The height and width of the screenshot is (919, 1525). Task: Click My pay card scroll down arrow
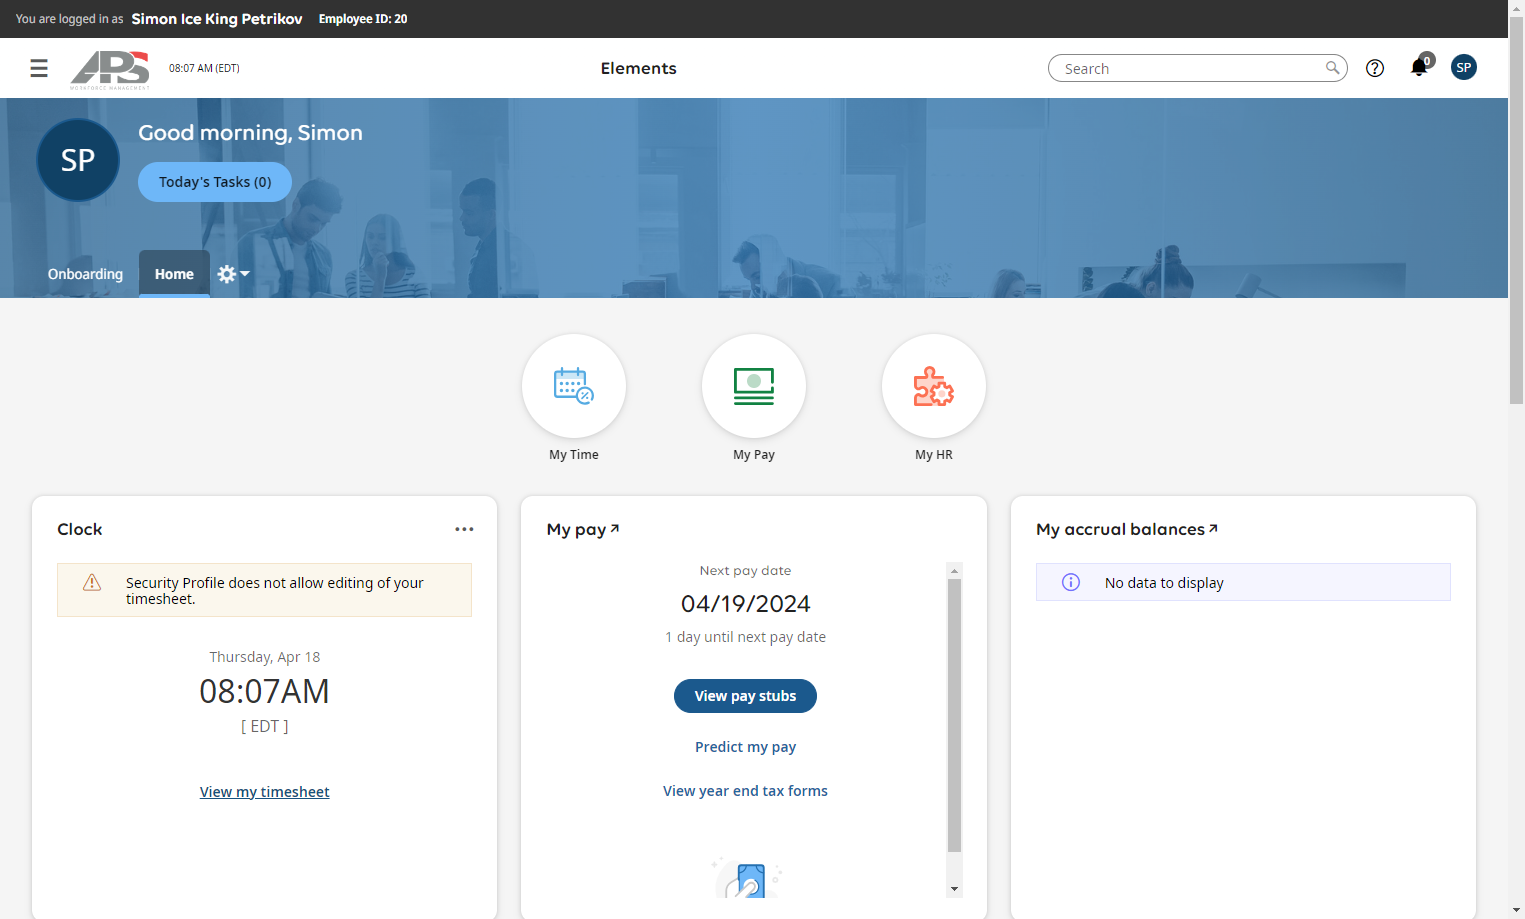pos(954,889)
